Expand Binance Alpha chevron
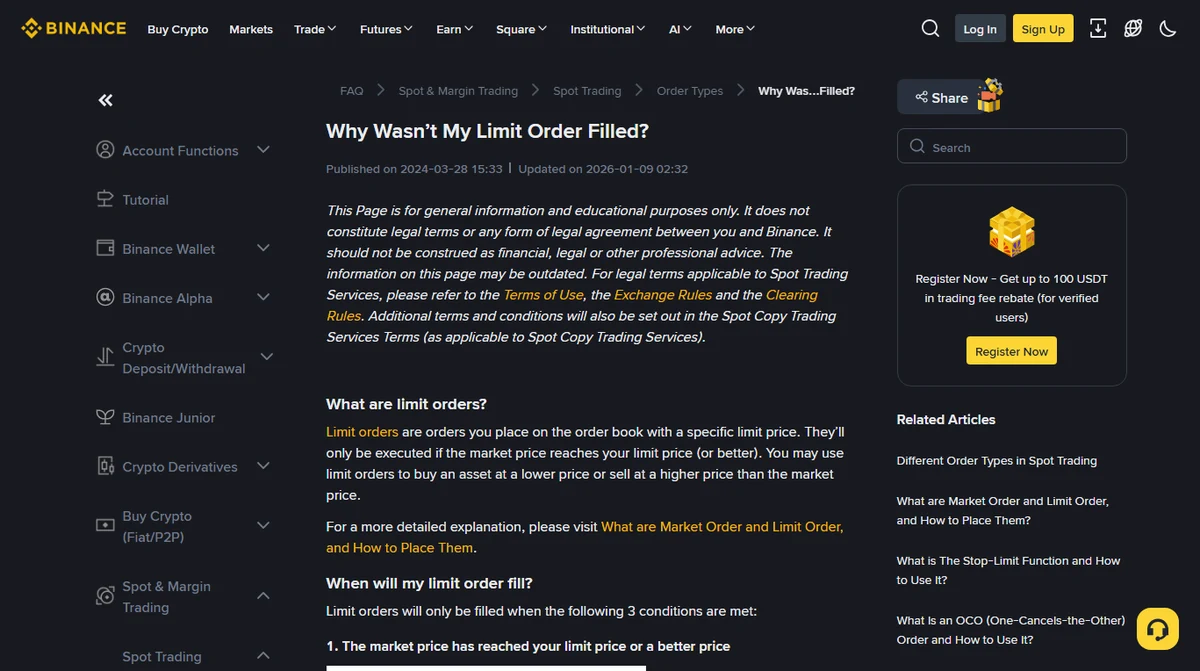Viewport: 1200px width, 671px height. click(x=263, y=297)
